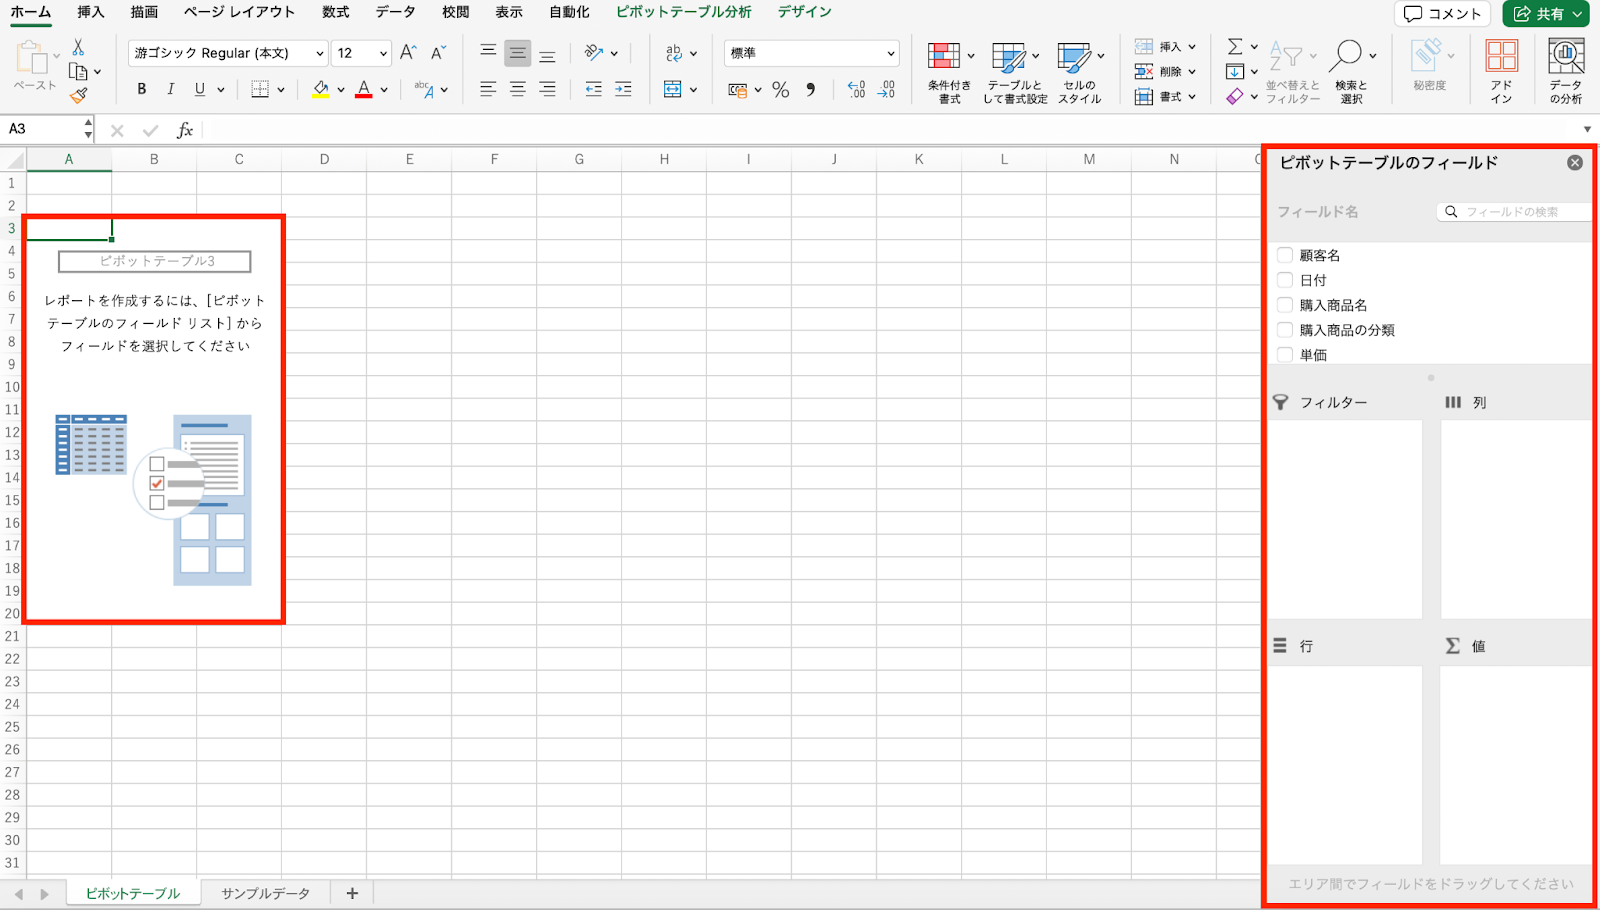Open the ページ レイアウト ribbon tab
1600x910 pixels.
click(x=240, y=12)
